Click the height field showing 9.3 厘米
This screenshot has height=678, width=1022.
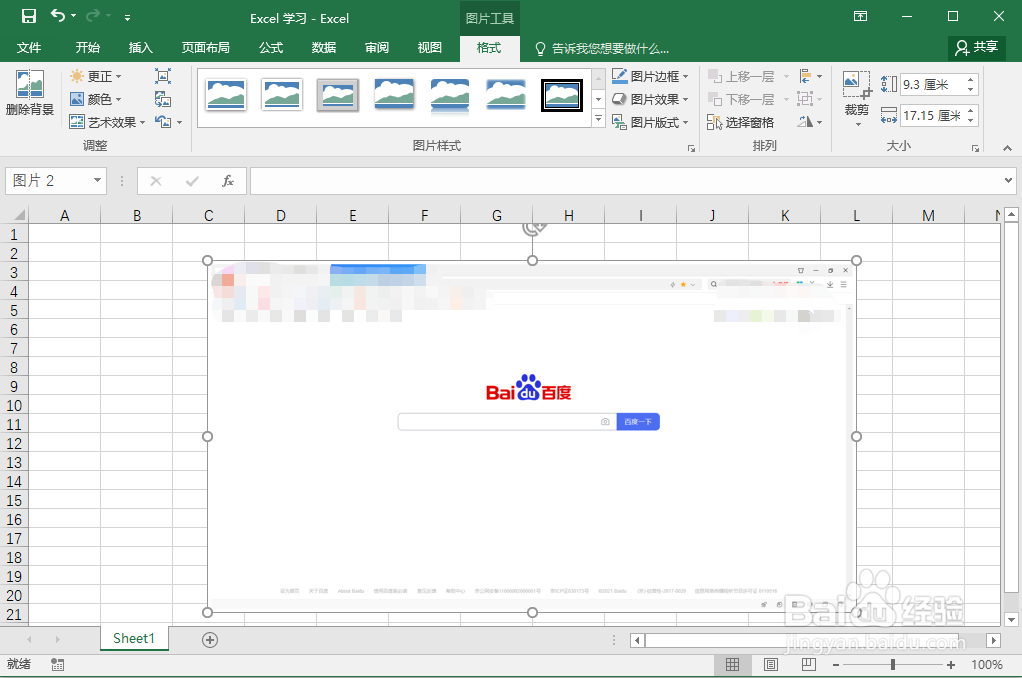click(932, 85)
